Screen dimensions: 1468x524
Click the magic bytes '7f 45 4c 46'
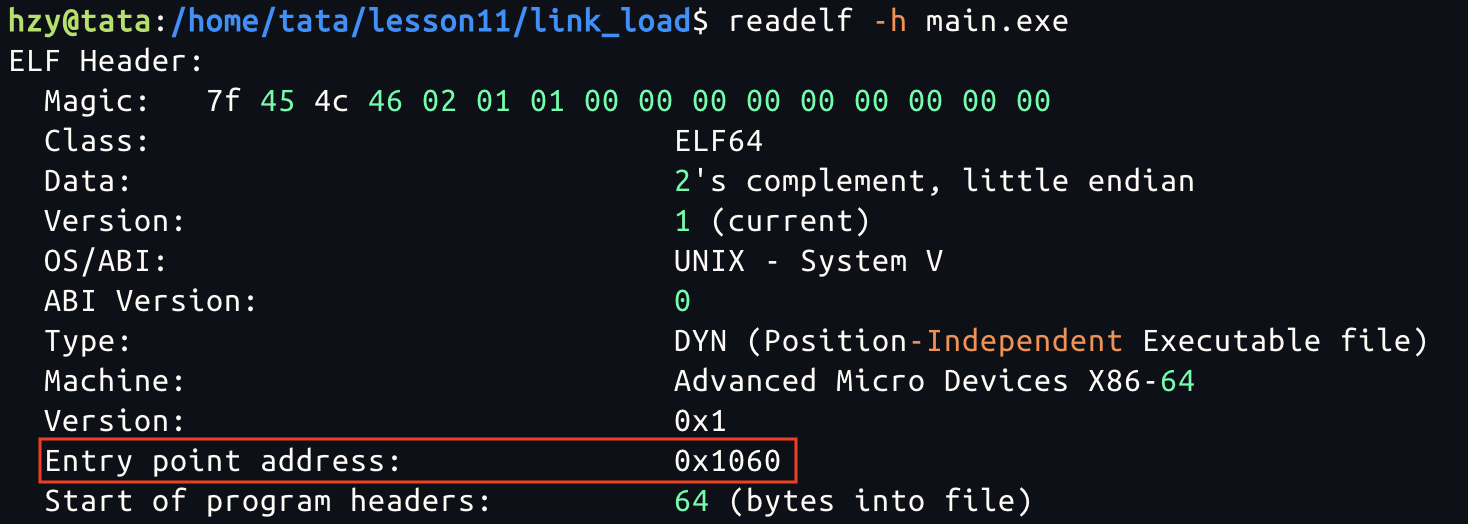pos(304,102)
